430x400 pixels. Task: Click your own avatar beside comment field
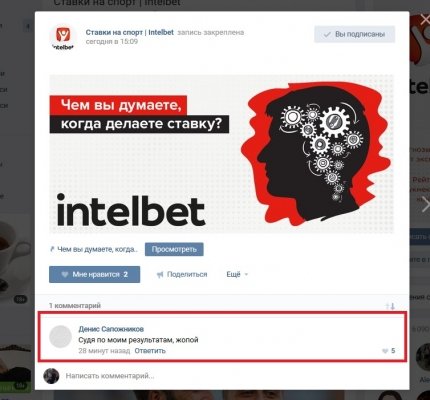click(51, 376)
